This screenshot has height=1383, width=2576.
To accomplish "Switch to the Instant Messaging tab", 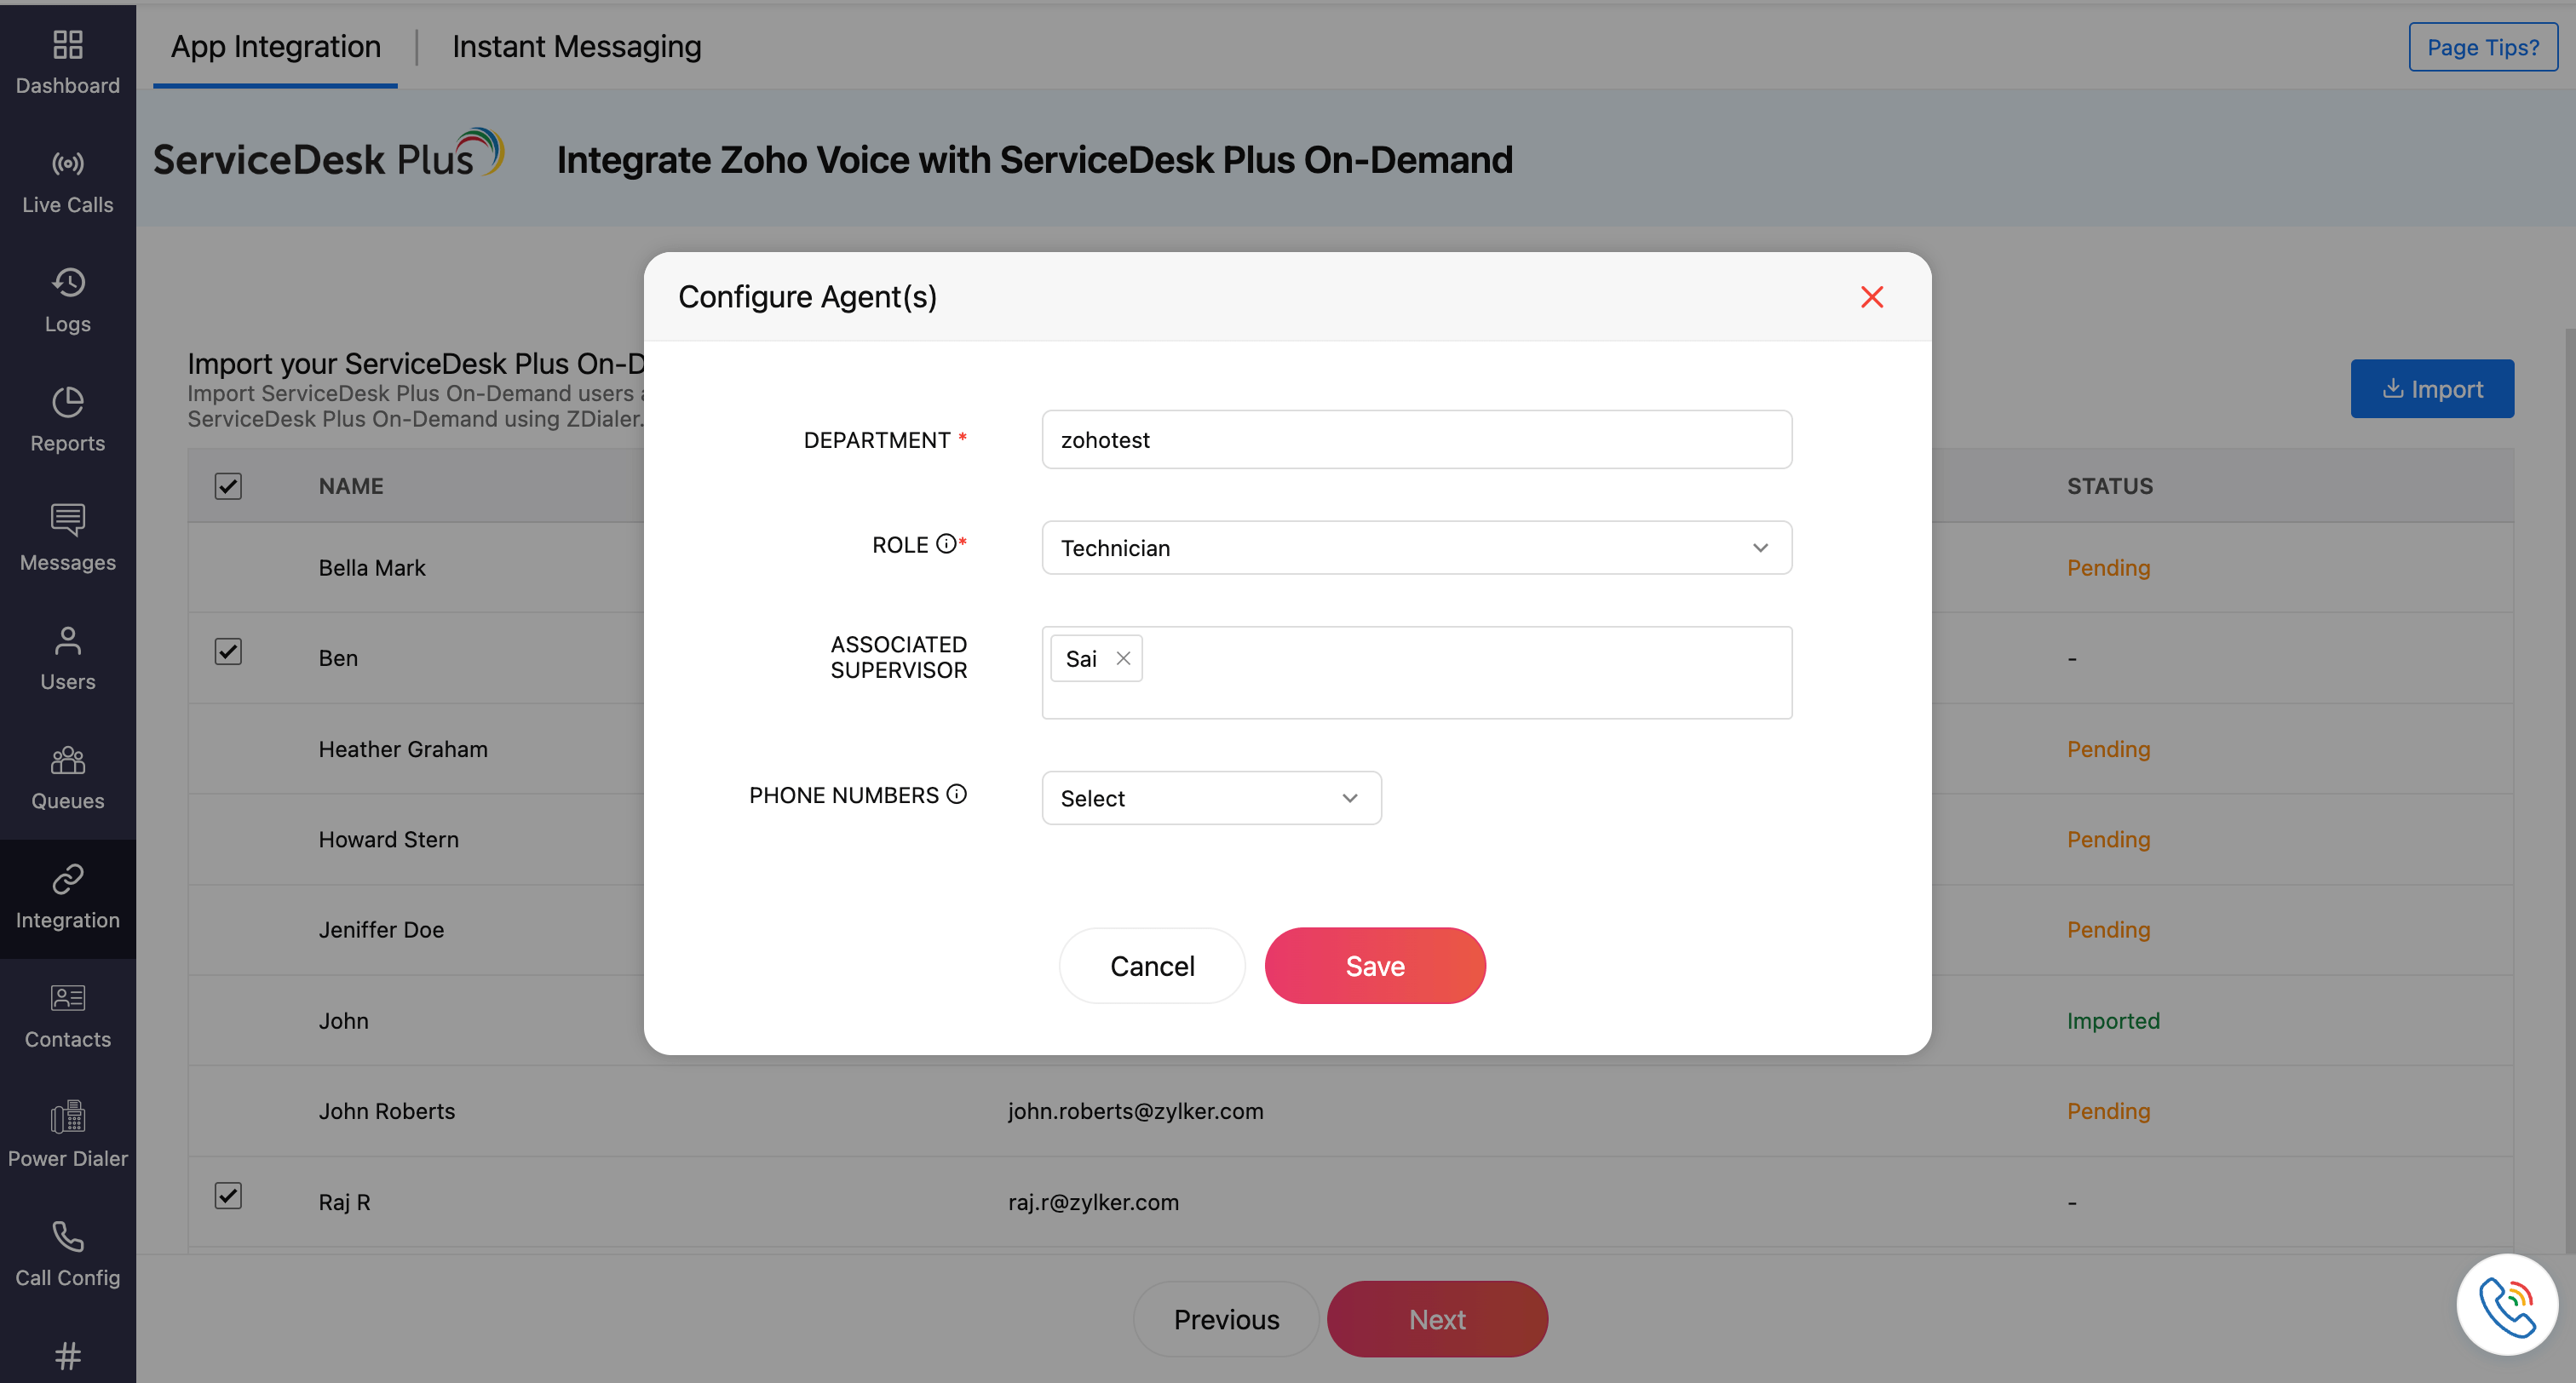I will [576, 47].
